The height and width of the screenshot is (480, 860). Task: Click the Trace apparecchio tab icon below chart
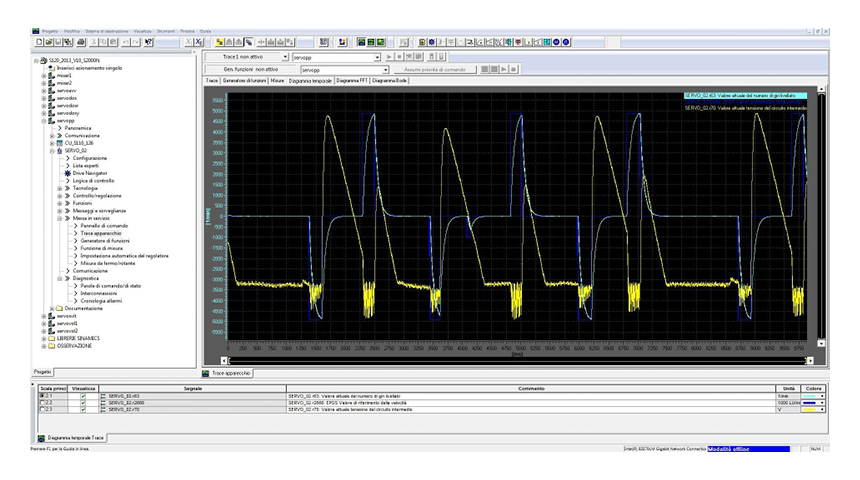(206, 374)
